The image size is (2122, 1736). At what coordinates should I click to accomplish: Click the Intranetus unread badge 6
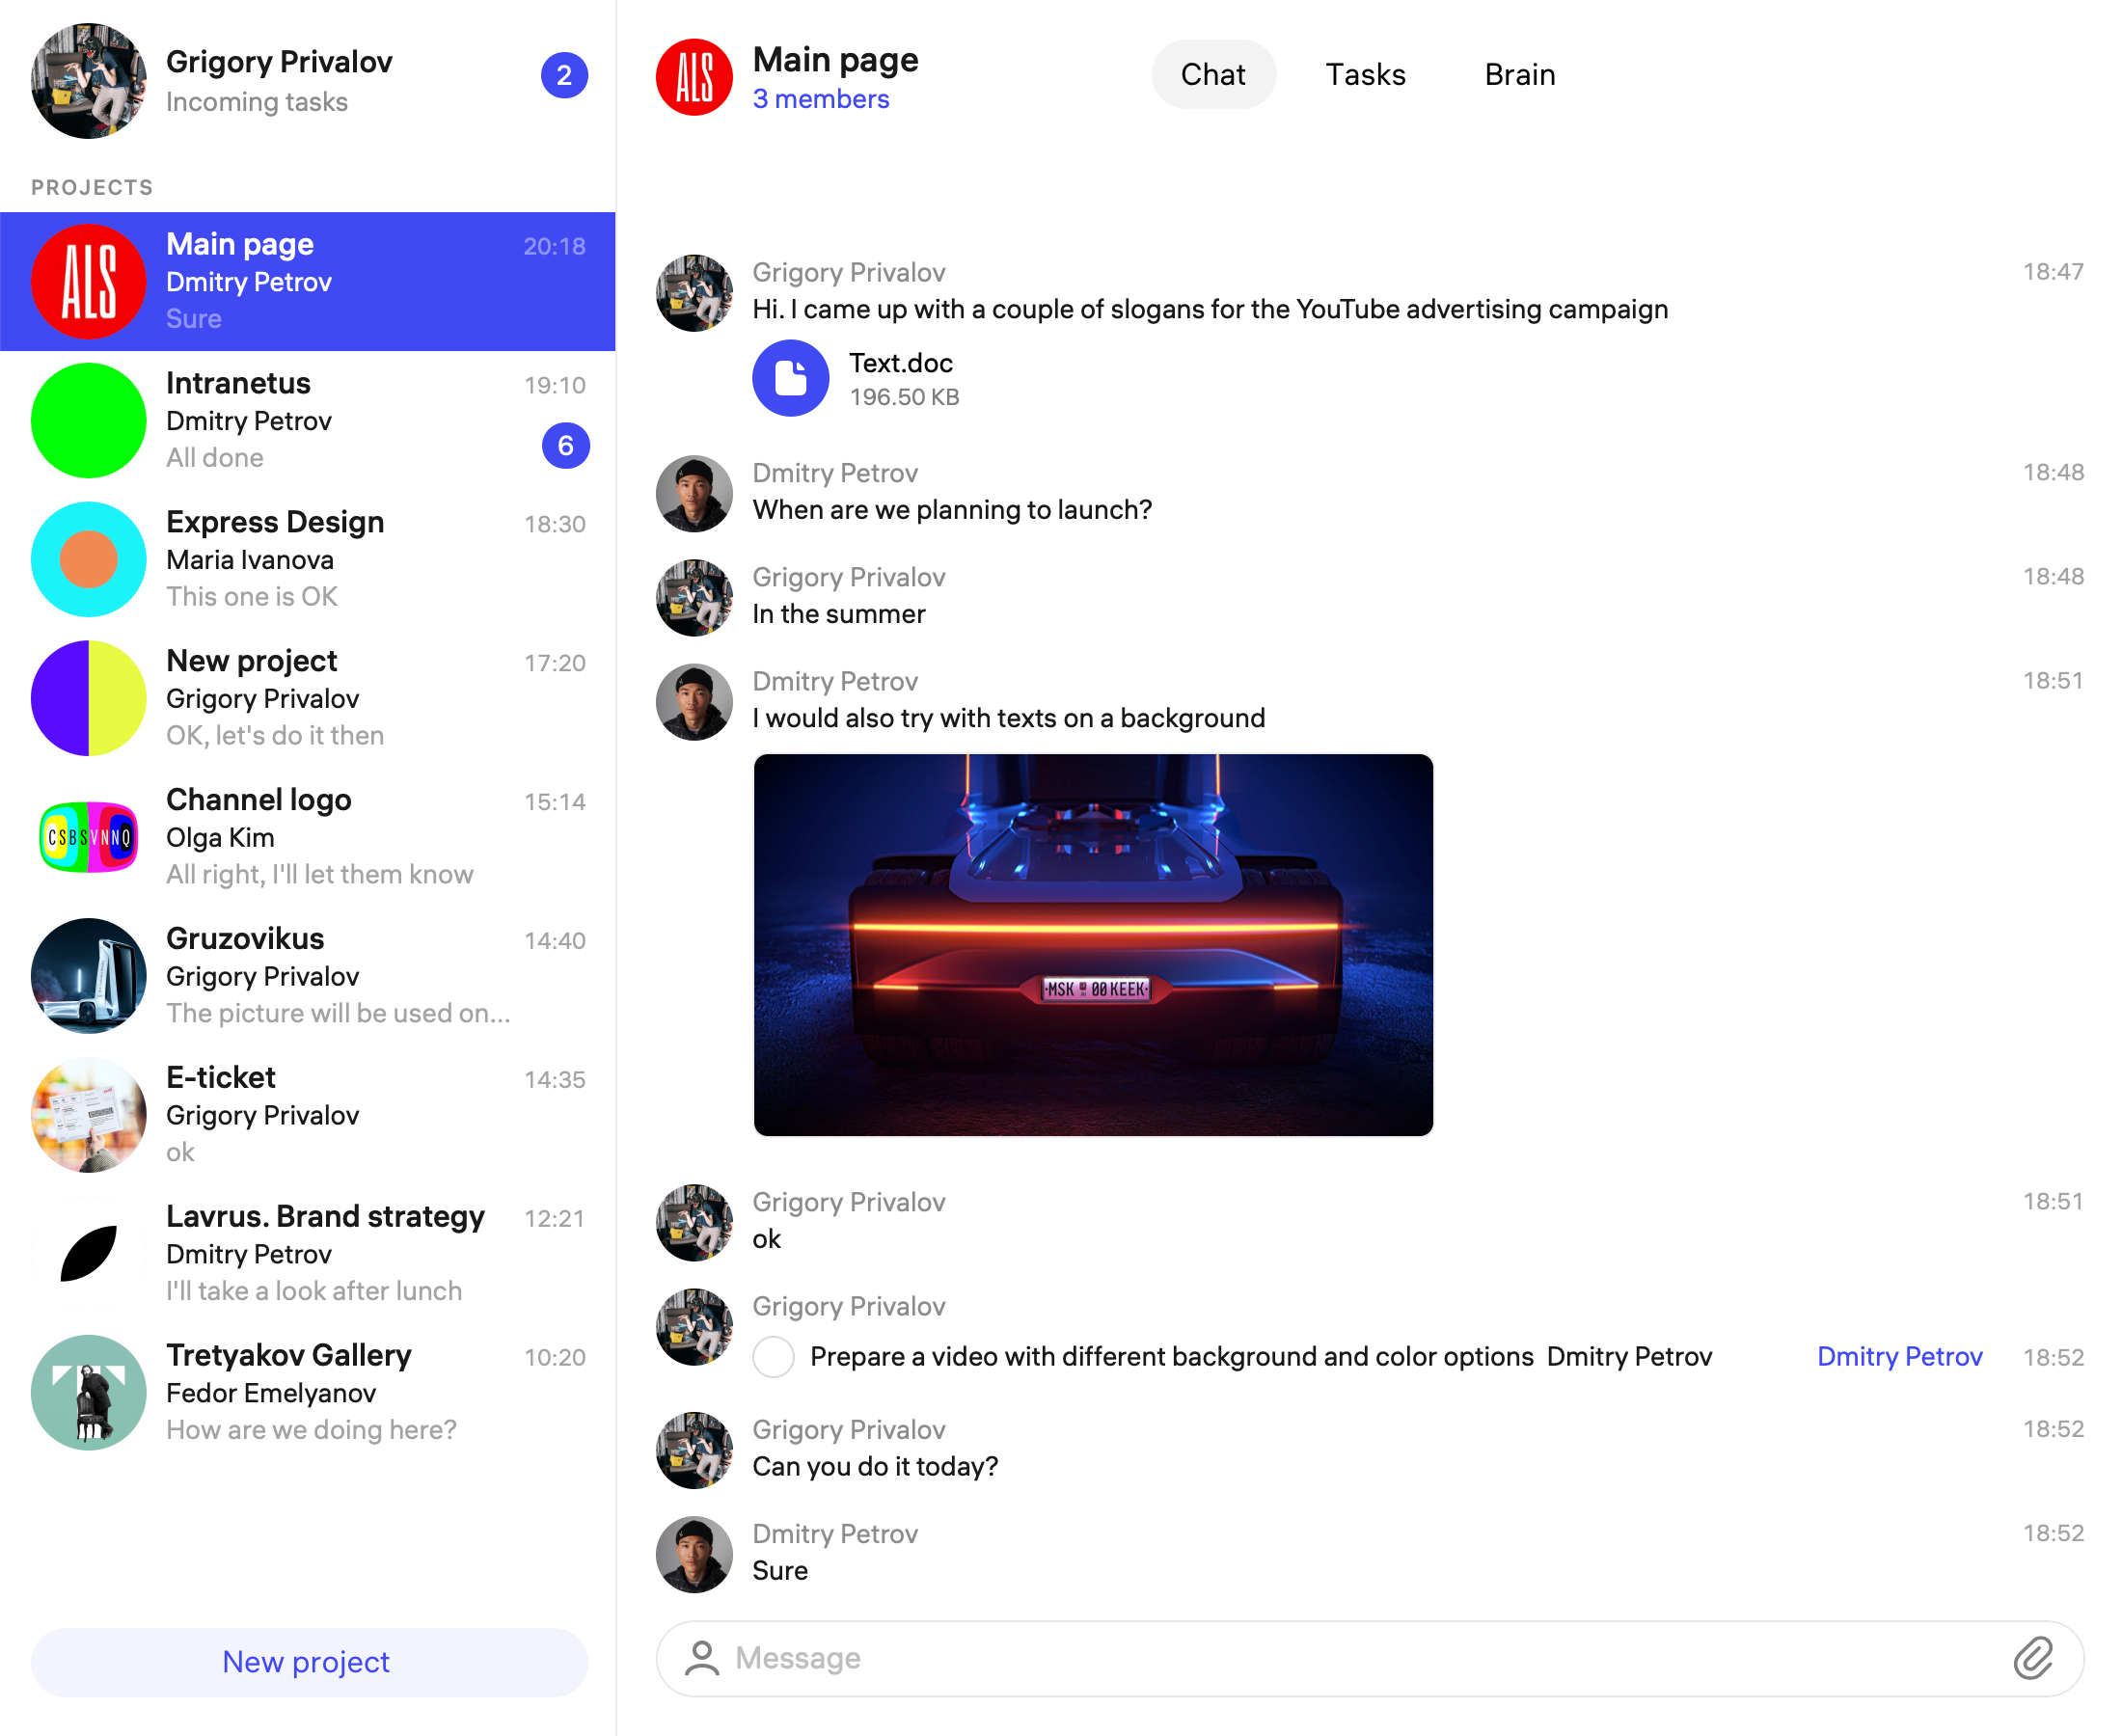click(565, 446)
